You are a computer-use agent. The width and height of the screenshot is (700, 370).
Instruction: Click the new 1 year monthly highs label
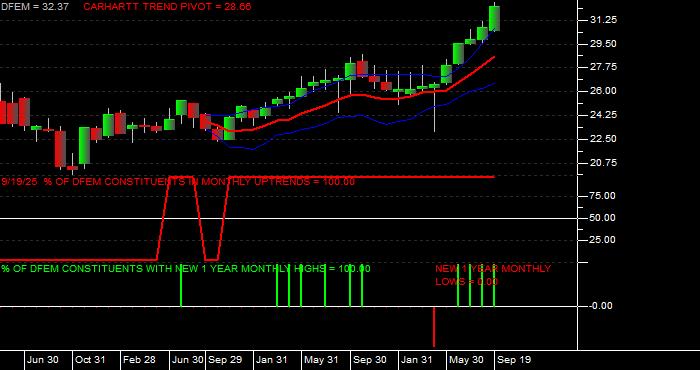coord(186,269)
